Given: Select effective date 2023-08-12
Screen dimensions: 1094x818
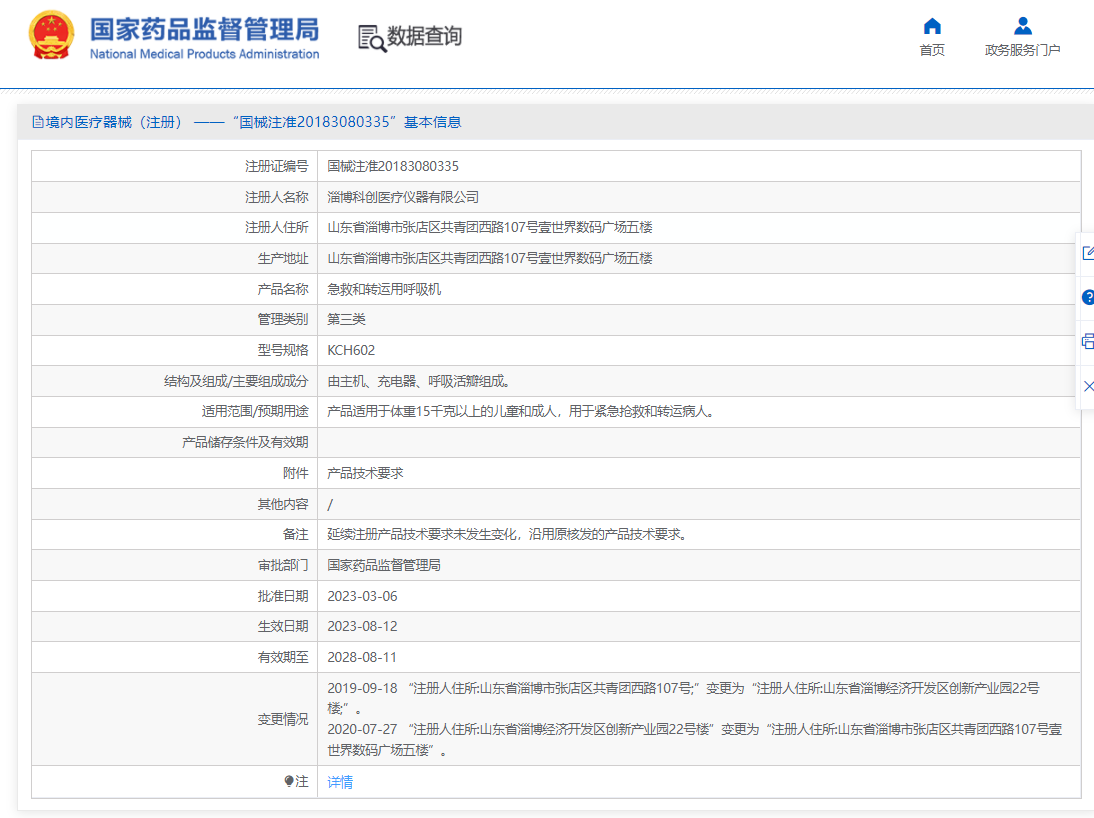Looking at the screenshot, I should coord(362,626).
